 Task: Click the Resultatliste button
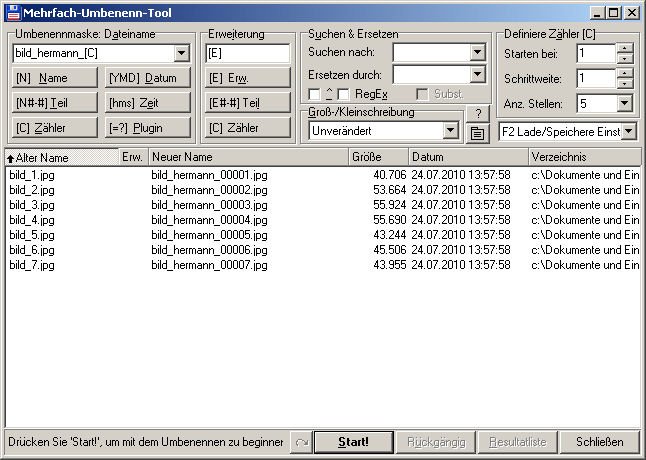coord(517,442)
